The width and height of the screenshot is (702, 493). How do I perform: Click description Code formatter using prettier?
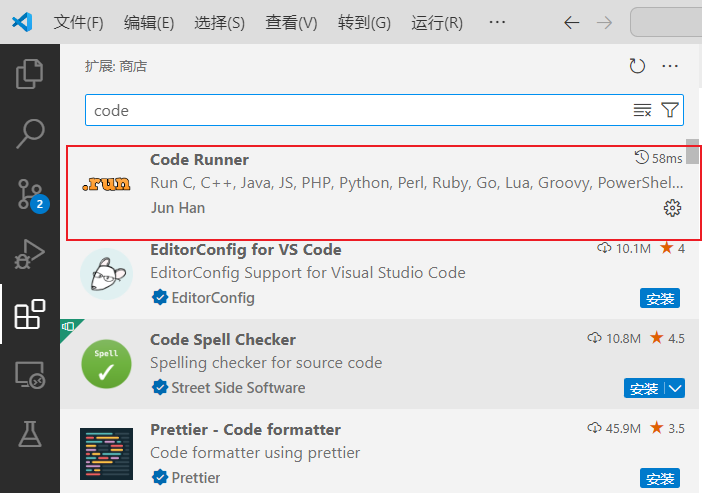(x=255, y=453)
